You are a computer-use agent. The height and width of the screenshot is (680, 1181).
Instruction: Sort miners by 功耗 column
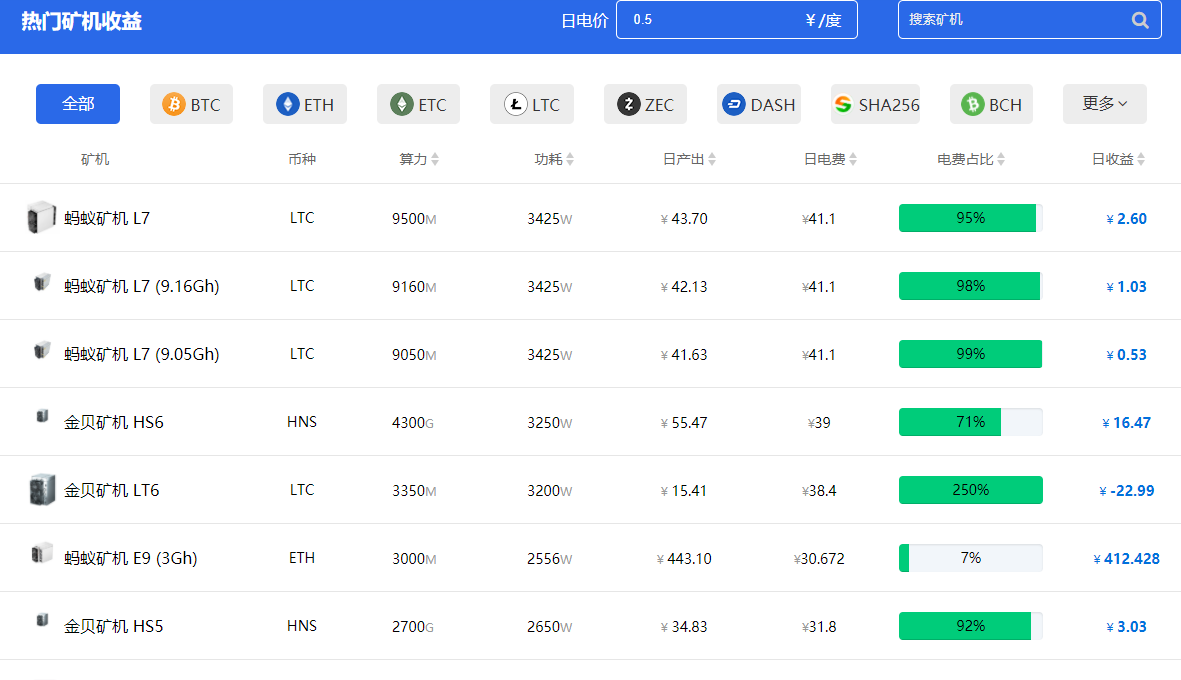pos(554,159)
